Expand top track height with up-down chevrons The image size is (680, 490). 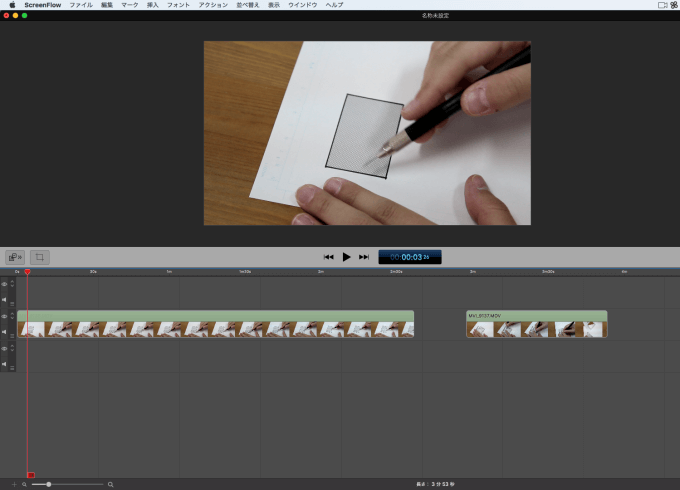[12, 284]
